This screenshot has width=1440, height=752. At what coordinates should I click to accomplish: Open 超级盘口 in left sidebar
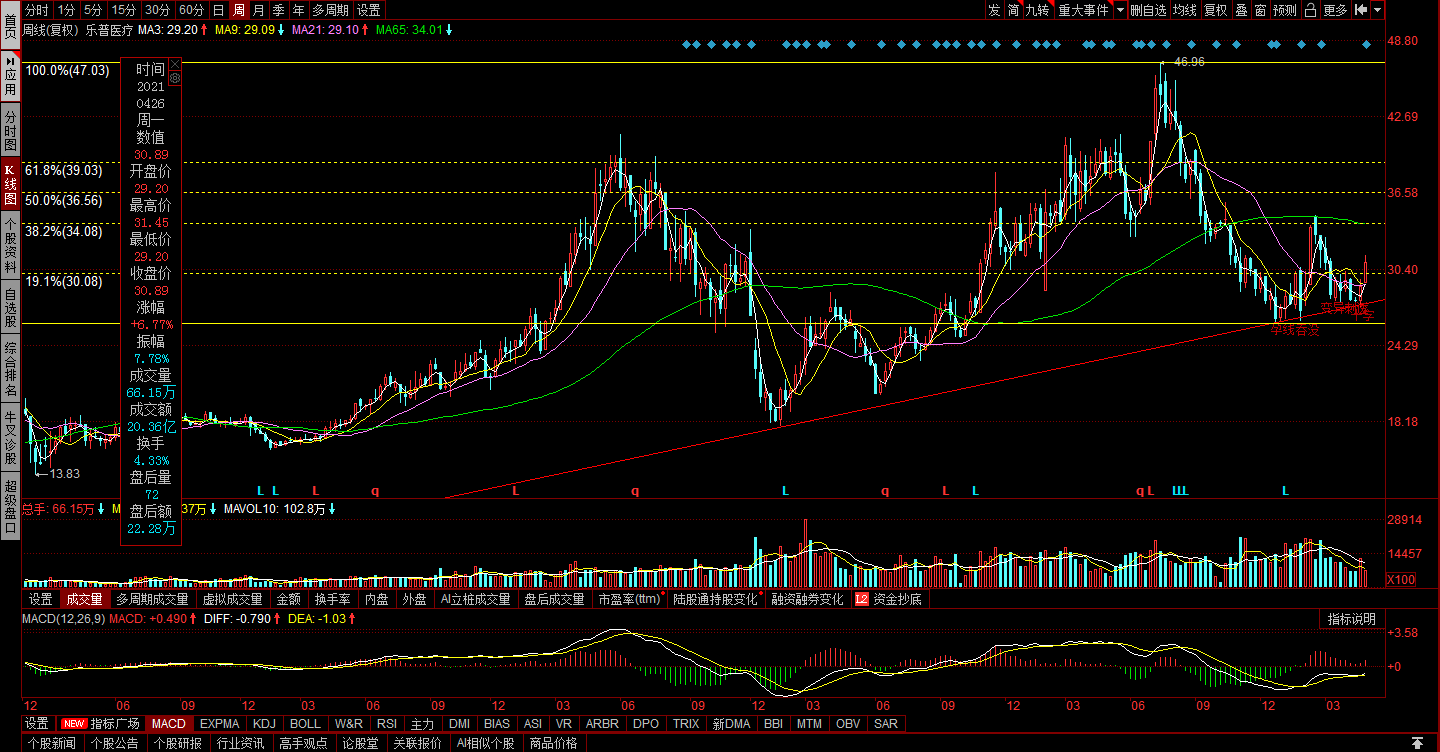point(10,505)
